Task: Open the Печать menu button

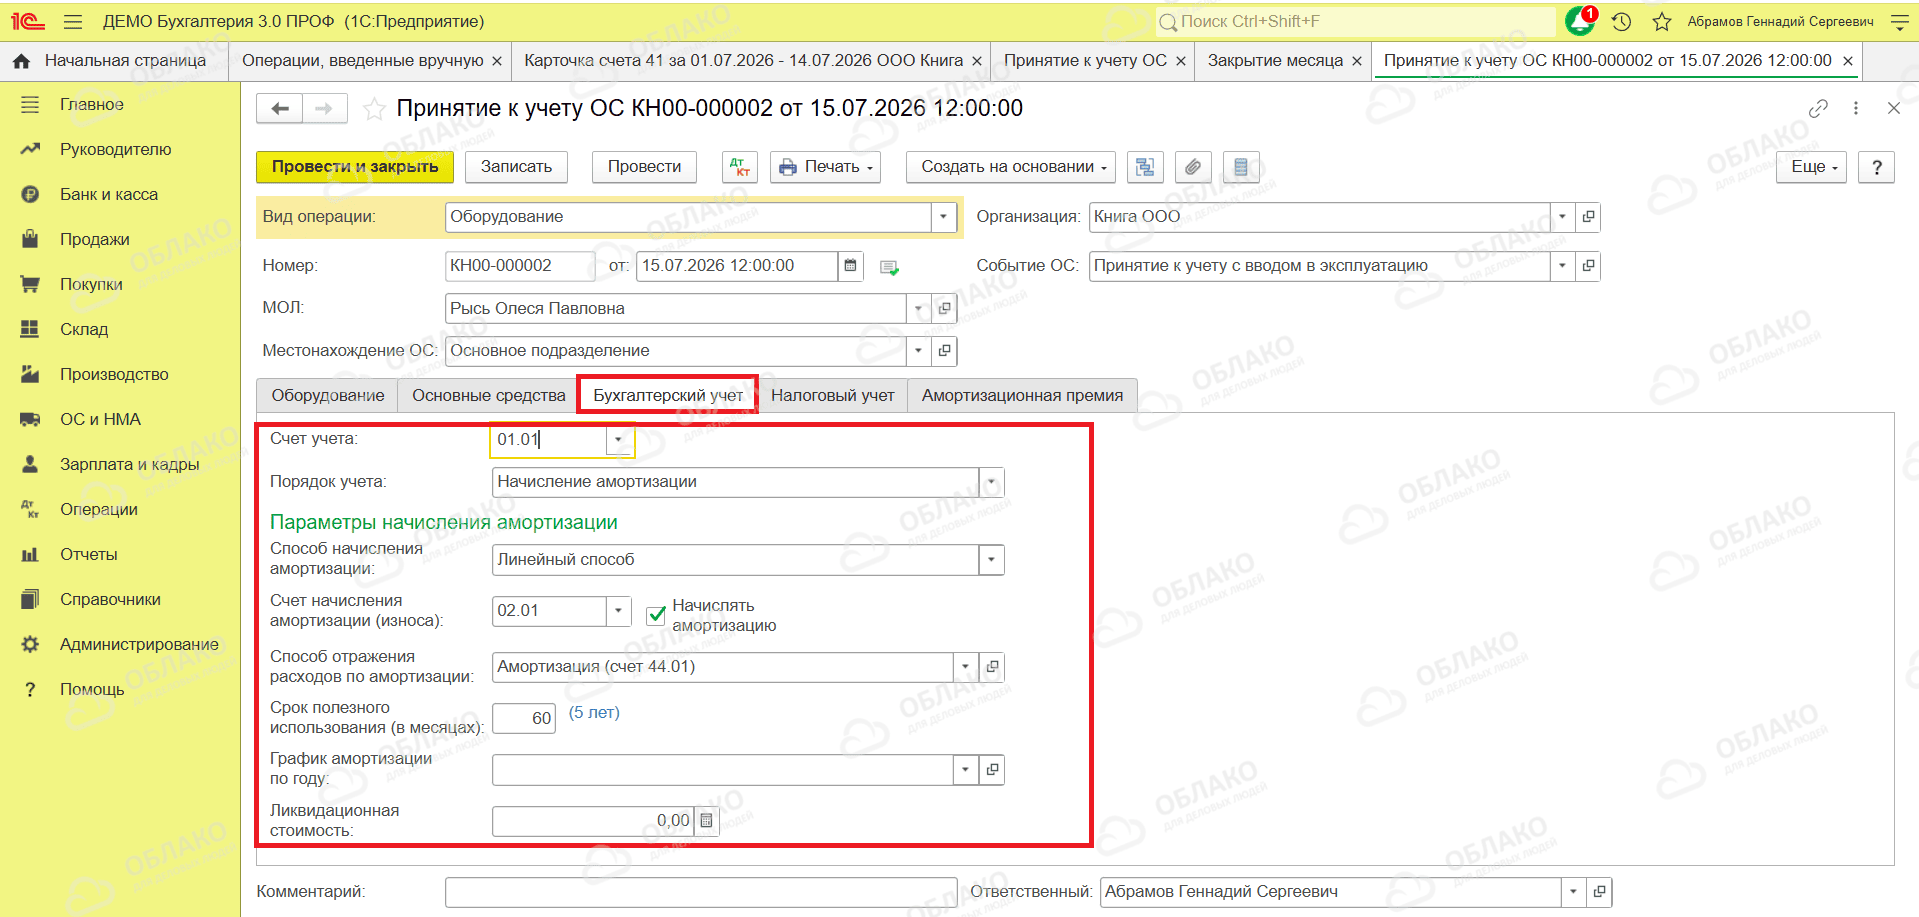Action: click(x=825, y=167)
